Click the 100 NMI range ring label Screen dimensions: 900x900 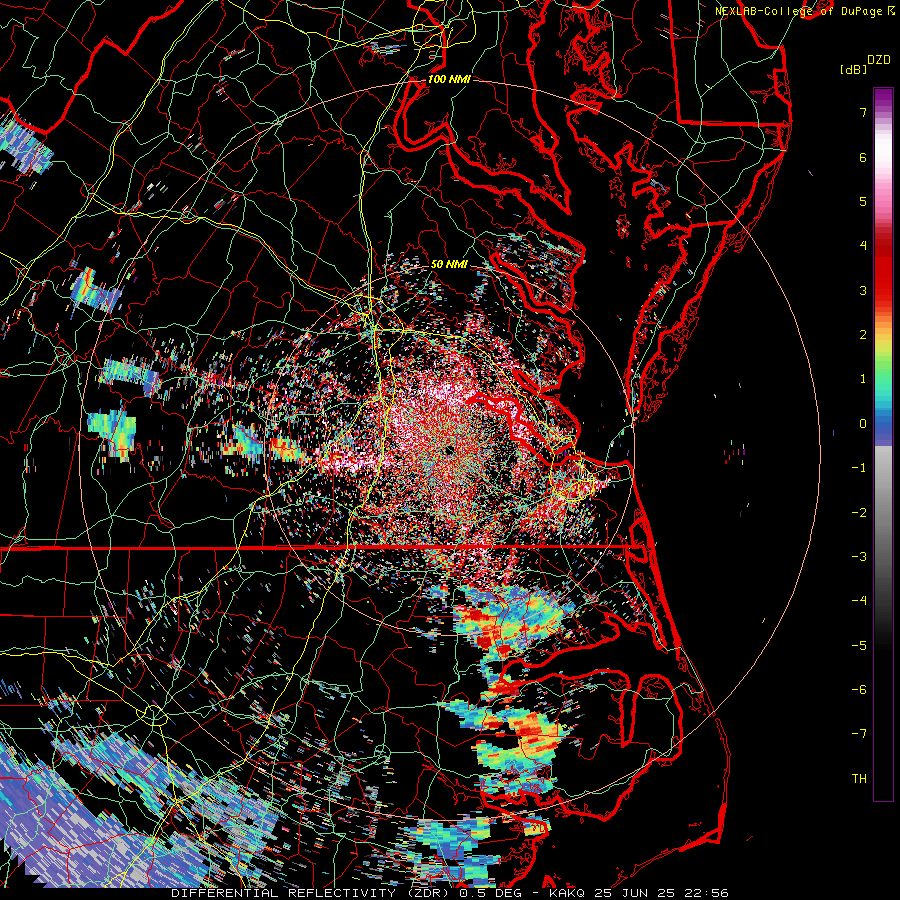449,79
